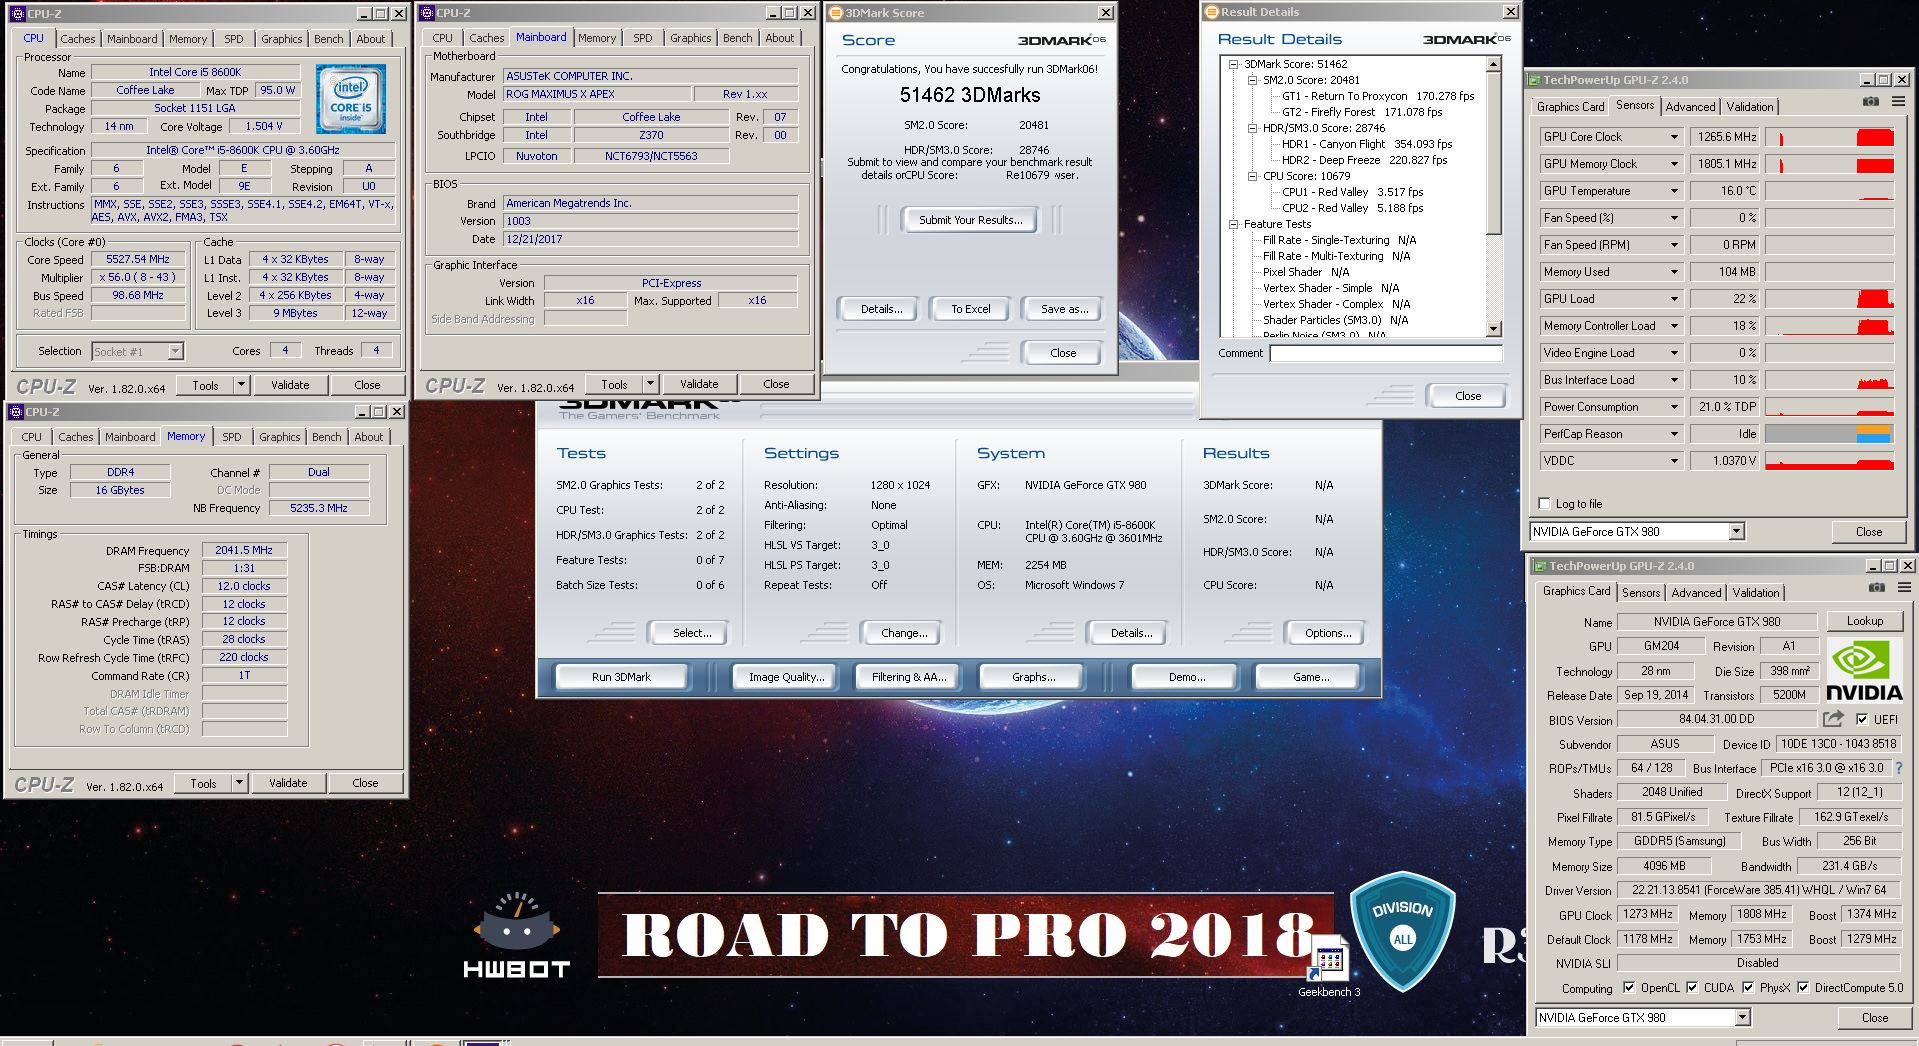Open Graphics tab in CPU-Z CPU window

click(281, 39)
